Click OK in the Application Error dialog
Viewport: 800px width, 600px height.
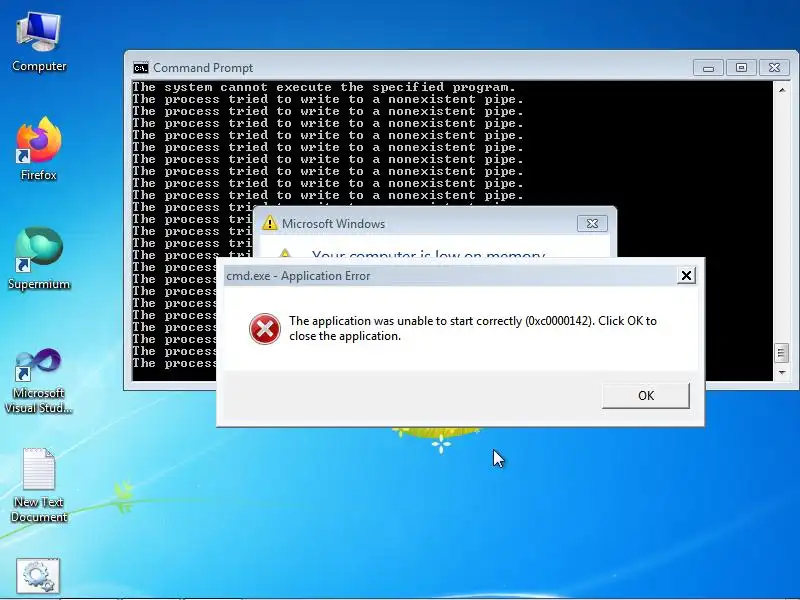point(645,395)
